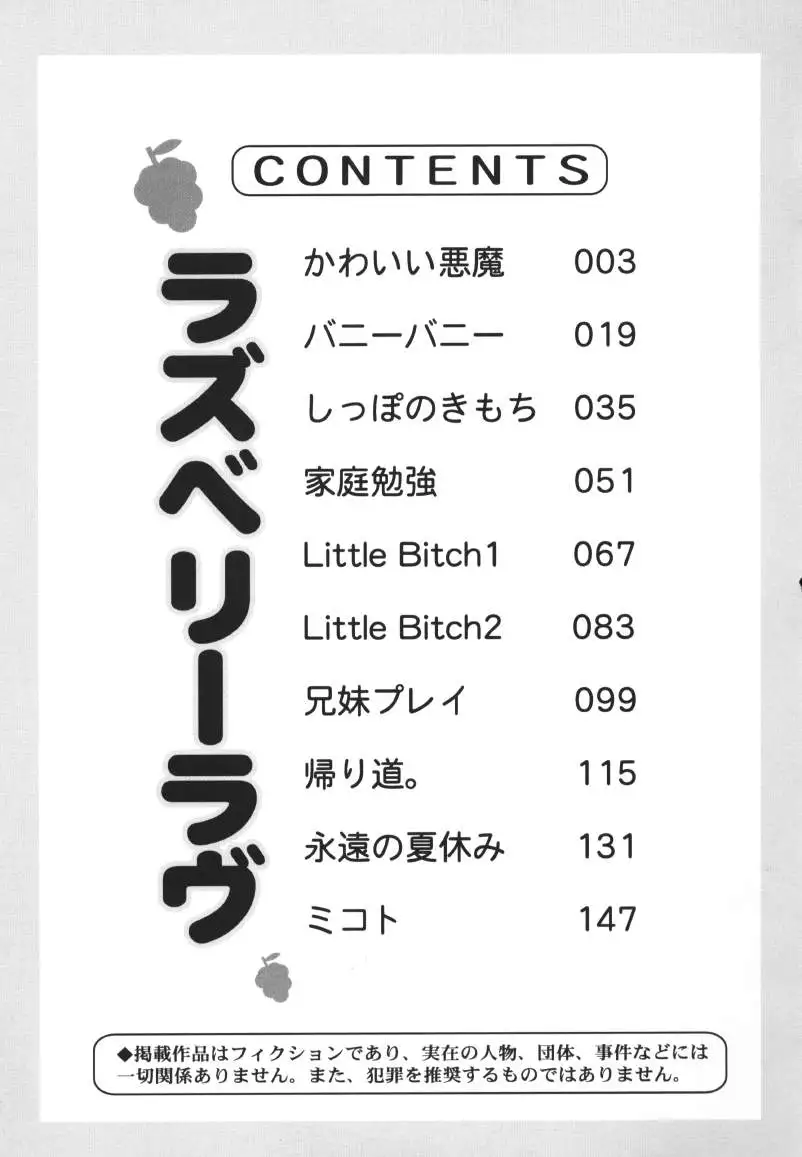The width and height of the screenshot is (802, 1157).
Task: Open the ミコト chapter entry
Action: 351,920
